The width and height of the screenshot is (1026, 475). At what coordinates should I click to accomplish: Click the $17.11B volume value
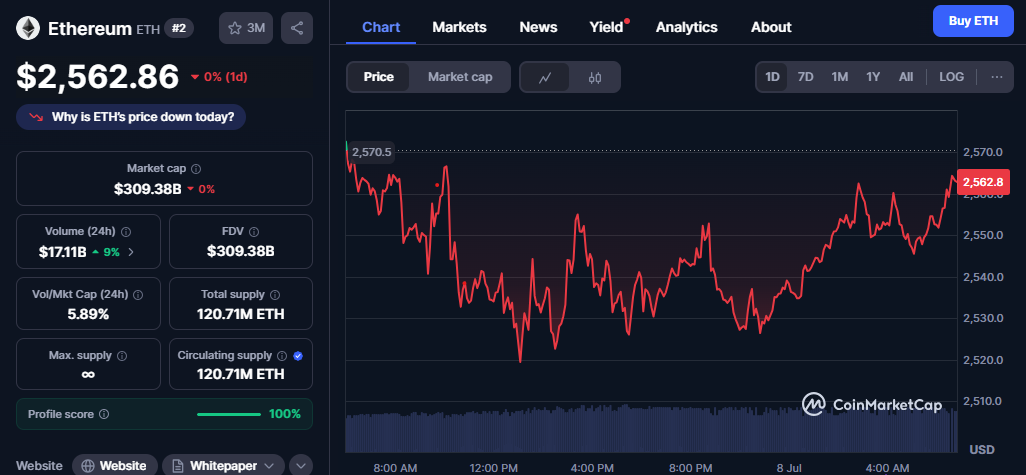tap(62, 252)
